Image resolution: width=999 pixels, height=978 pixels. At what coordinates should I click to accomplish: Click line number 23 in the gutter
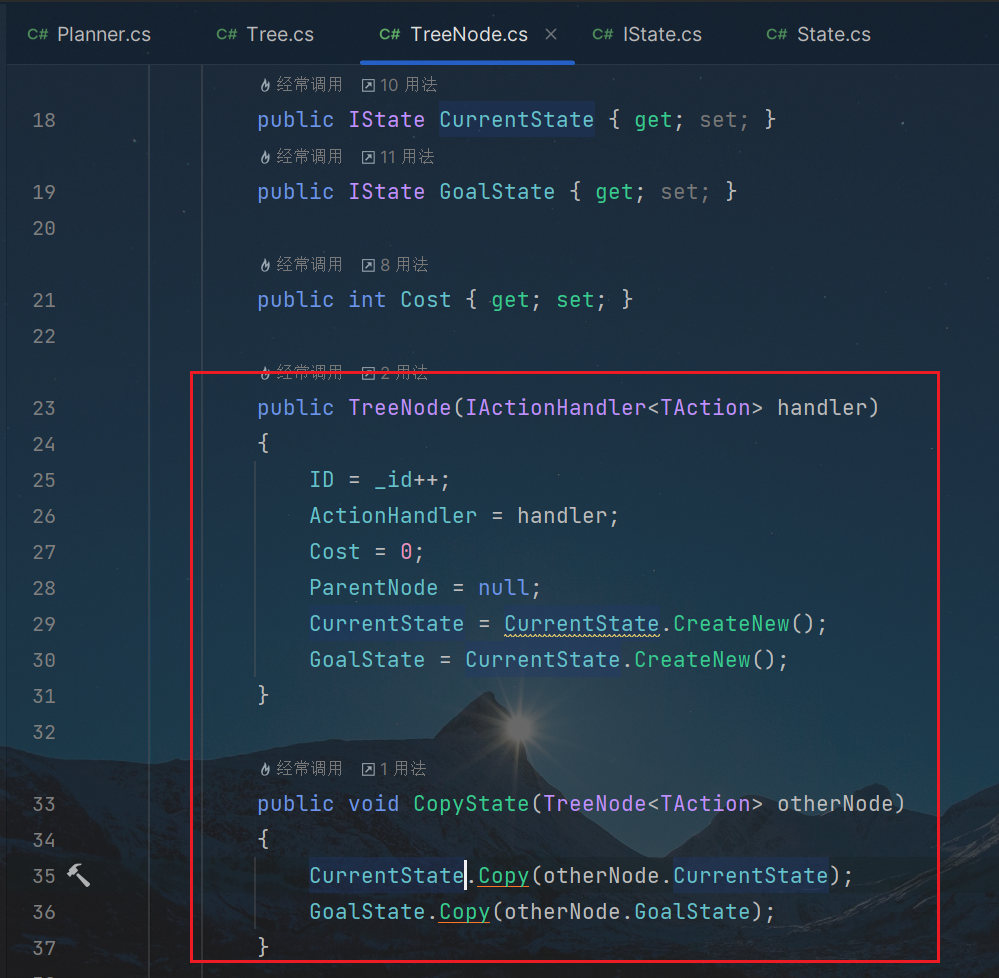pyautogui.click(x=44, y=408)
